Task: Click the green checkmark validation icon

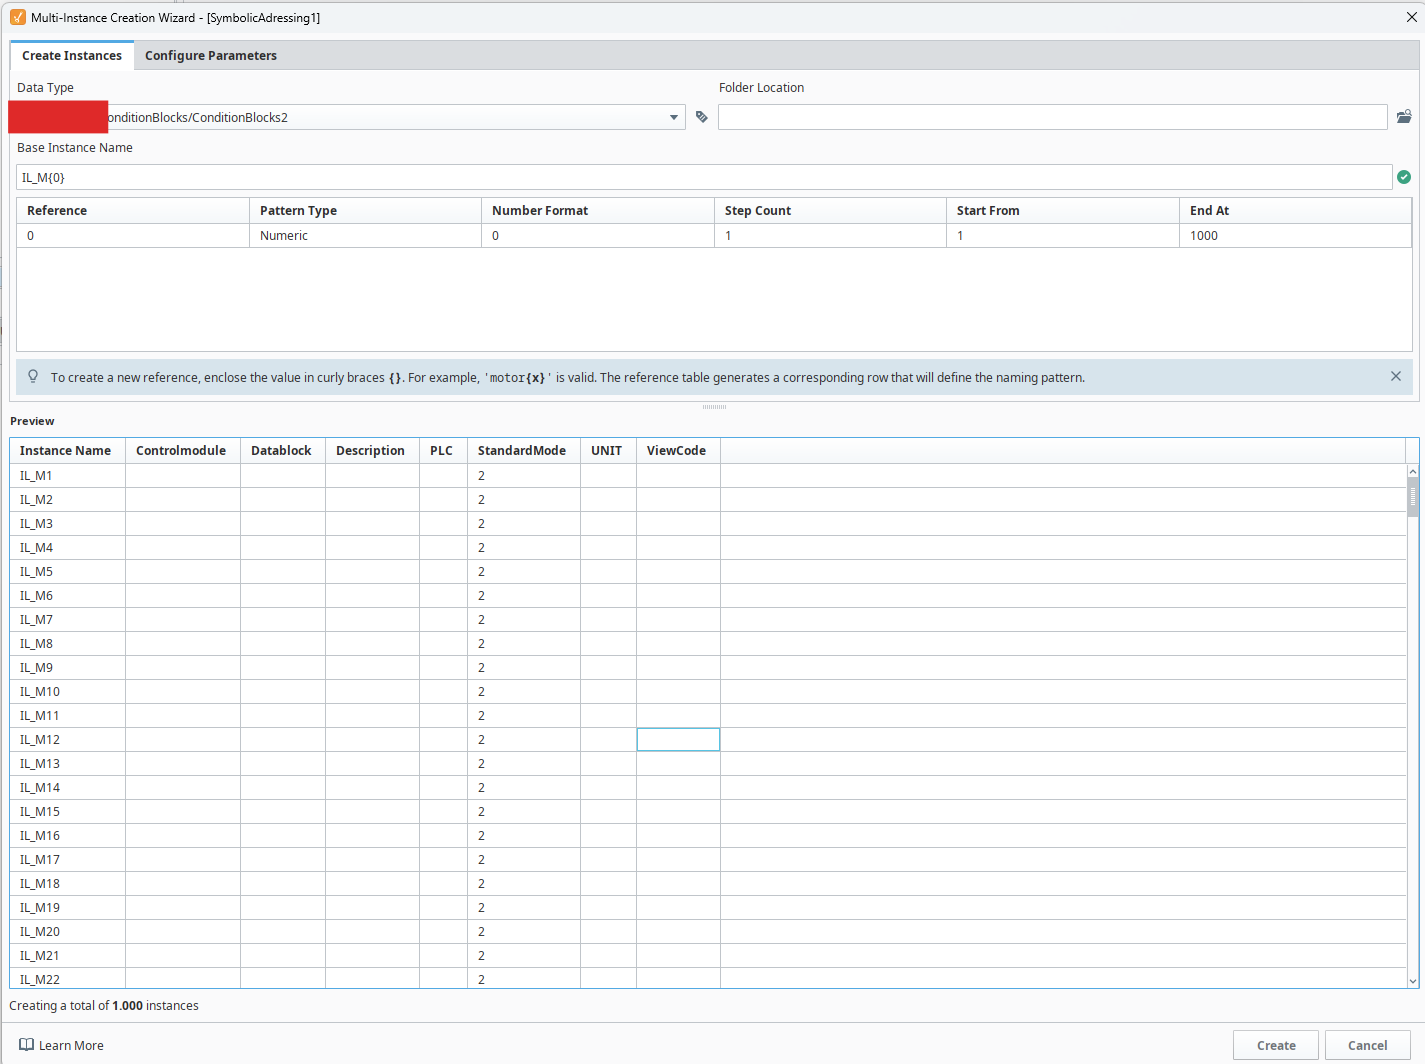Action: [x=1404, y=177]
